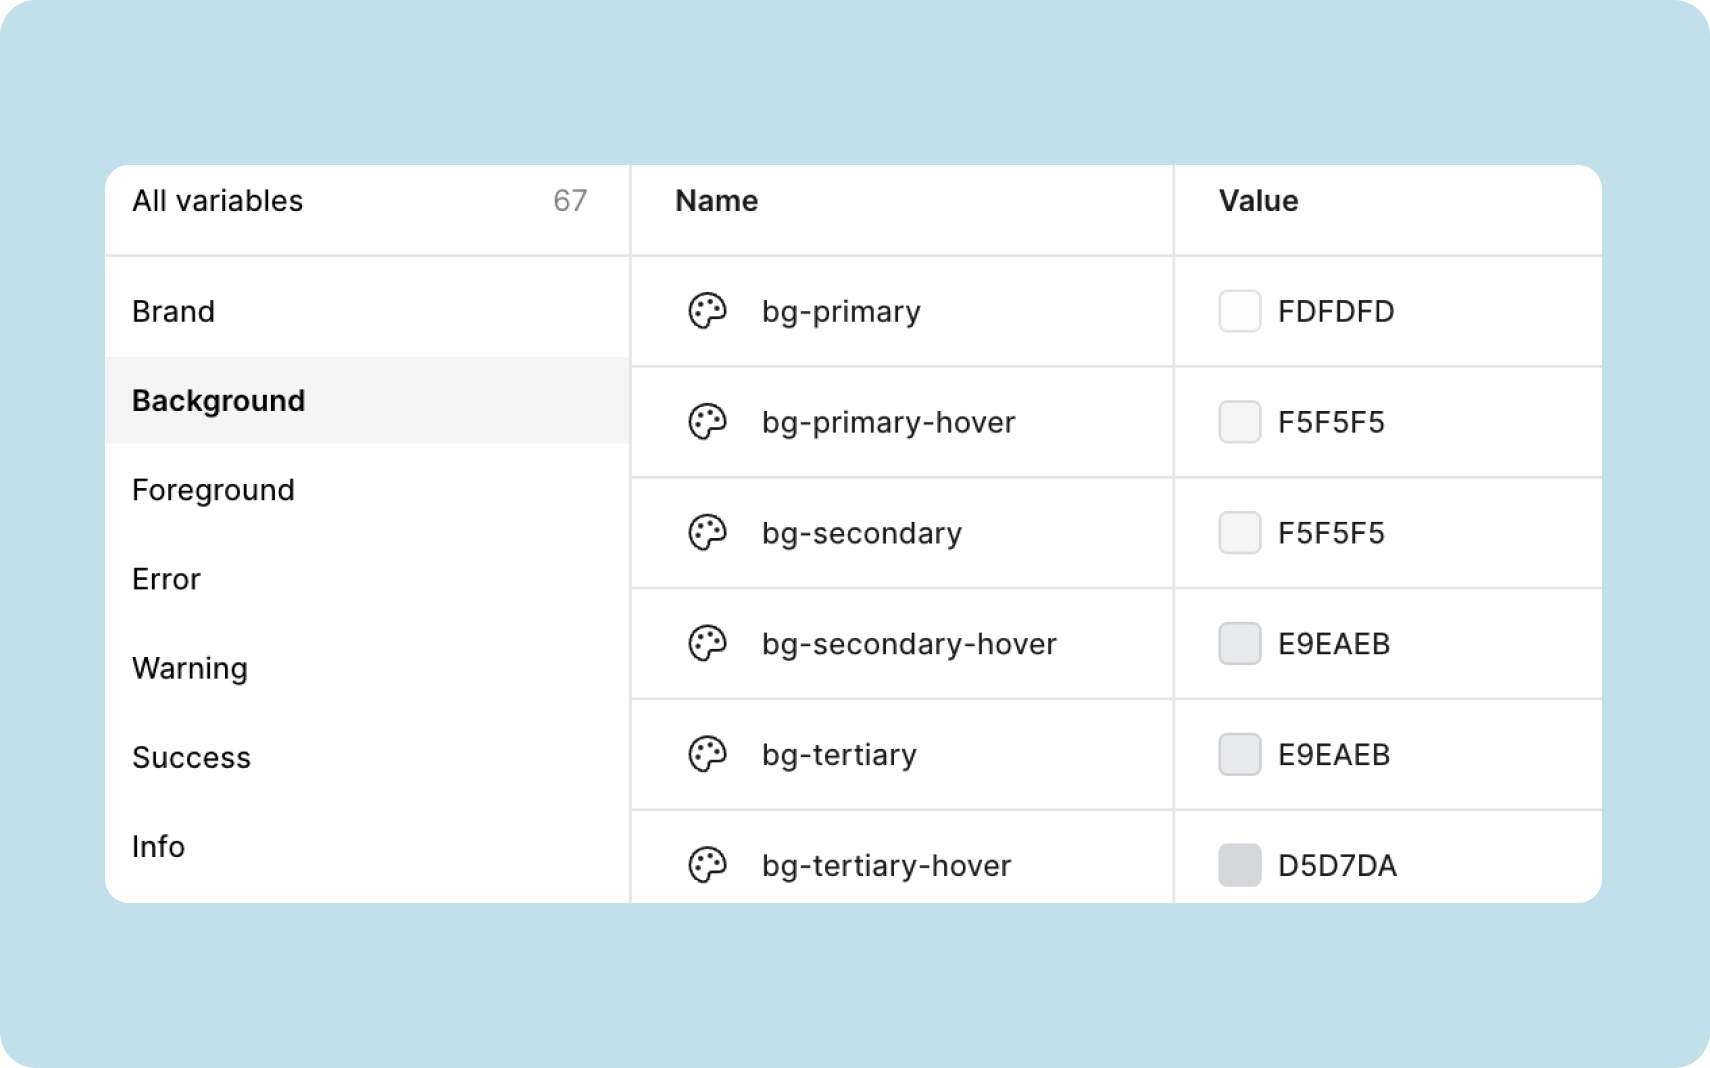The image size is (1710, 1068).
Task: Click the Value column header
Action: (1258, 201)
